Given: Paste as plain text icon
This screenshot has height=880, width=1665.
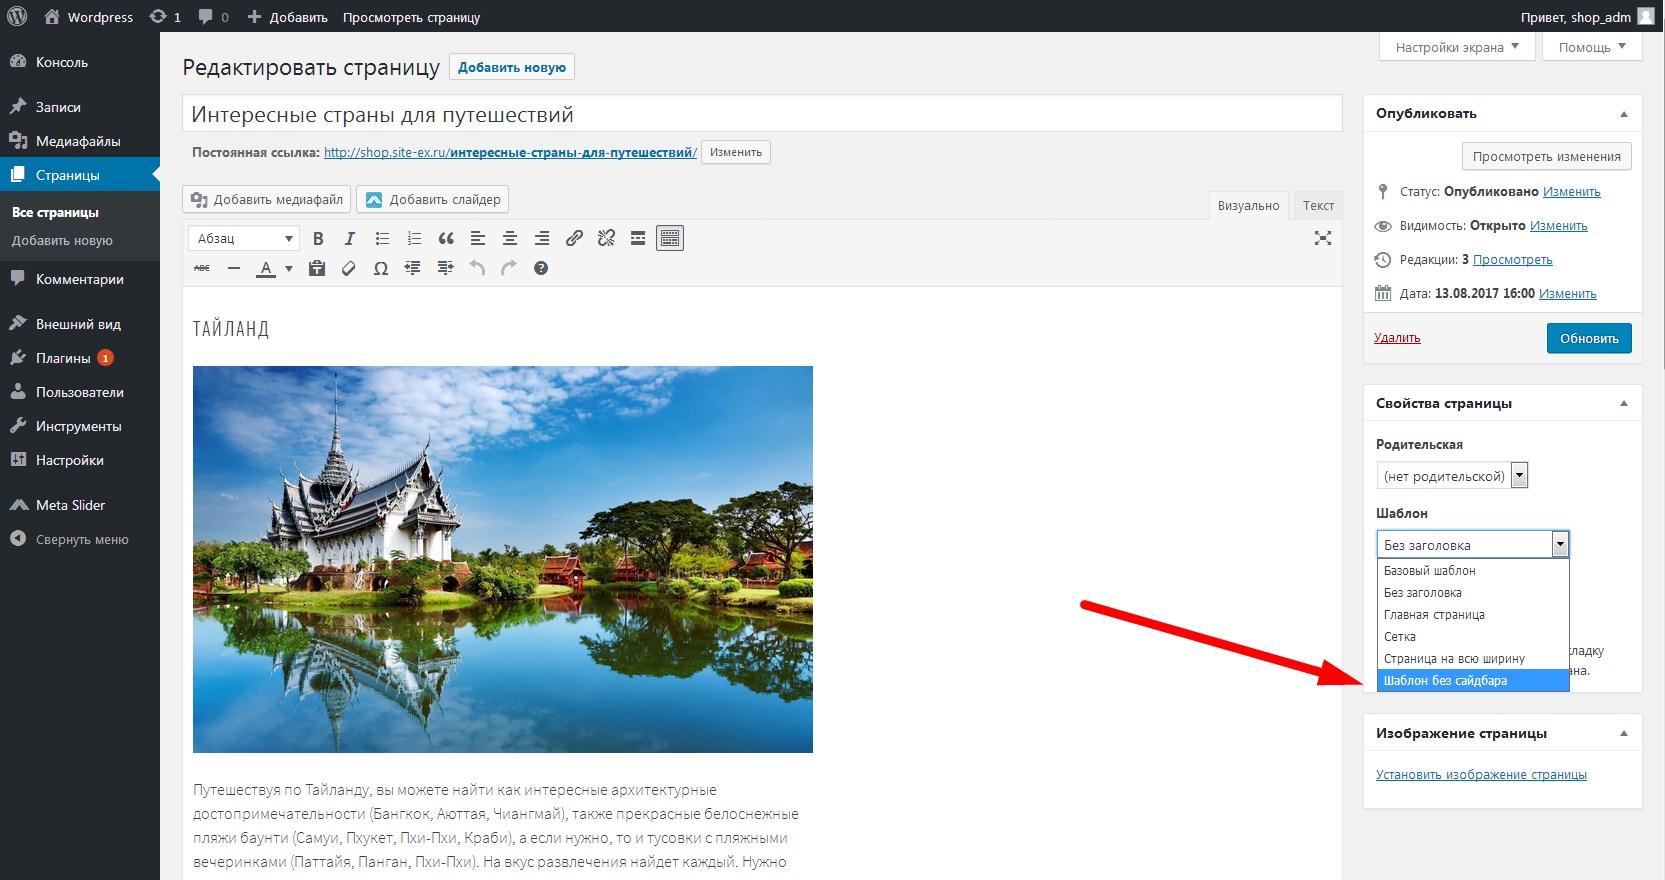Looking at the screenshot, I should tap(317, 268).
